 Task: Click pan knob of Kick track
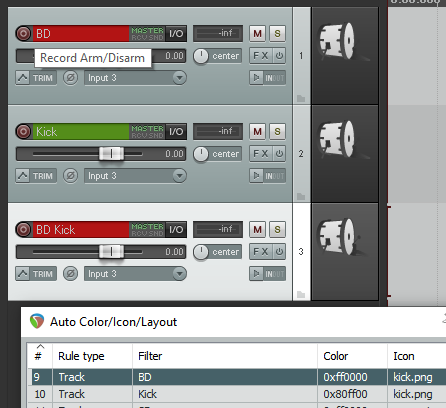(201, 154)
